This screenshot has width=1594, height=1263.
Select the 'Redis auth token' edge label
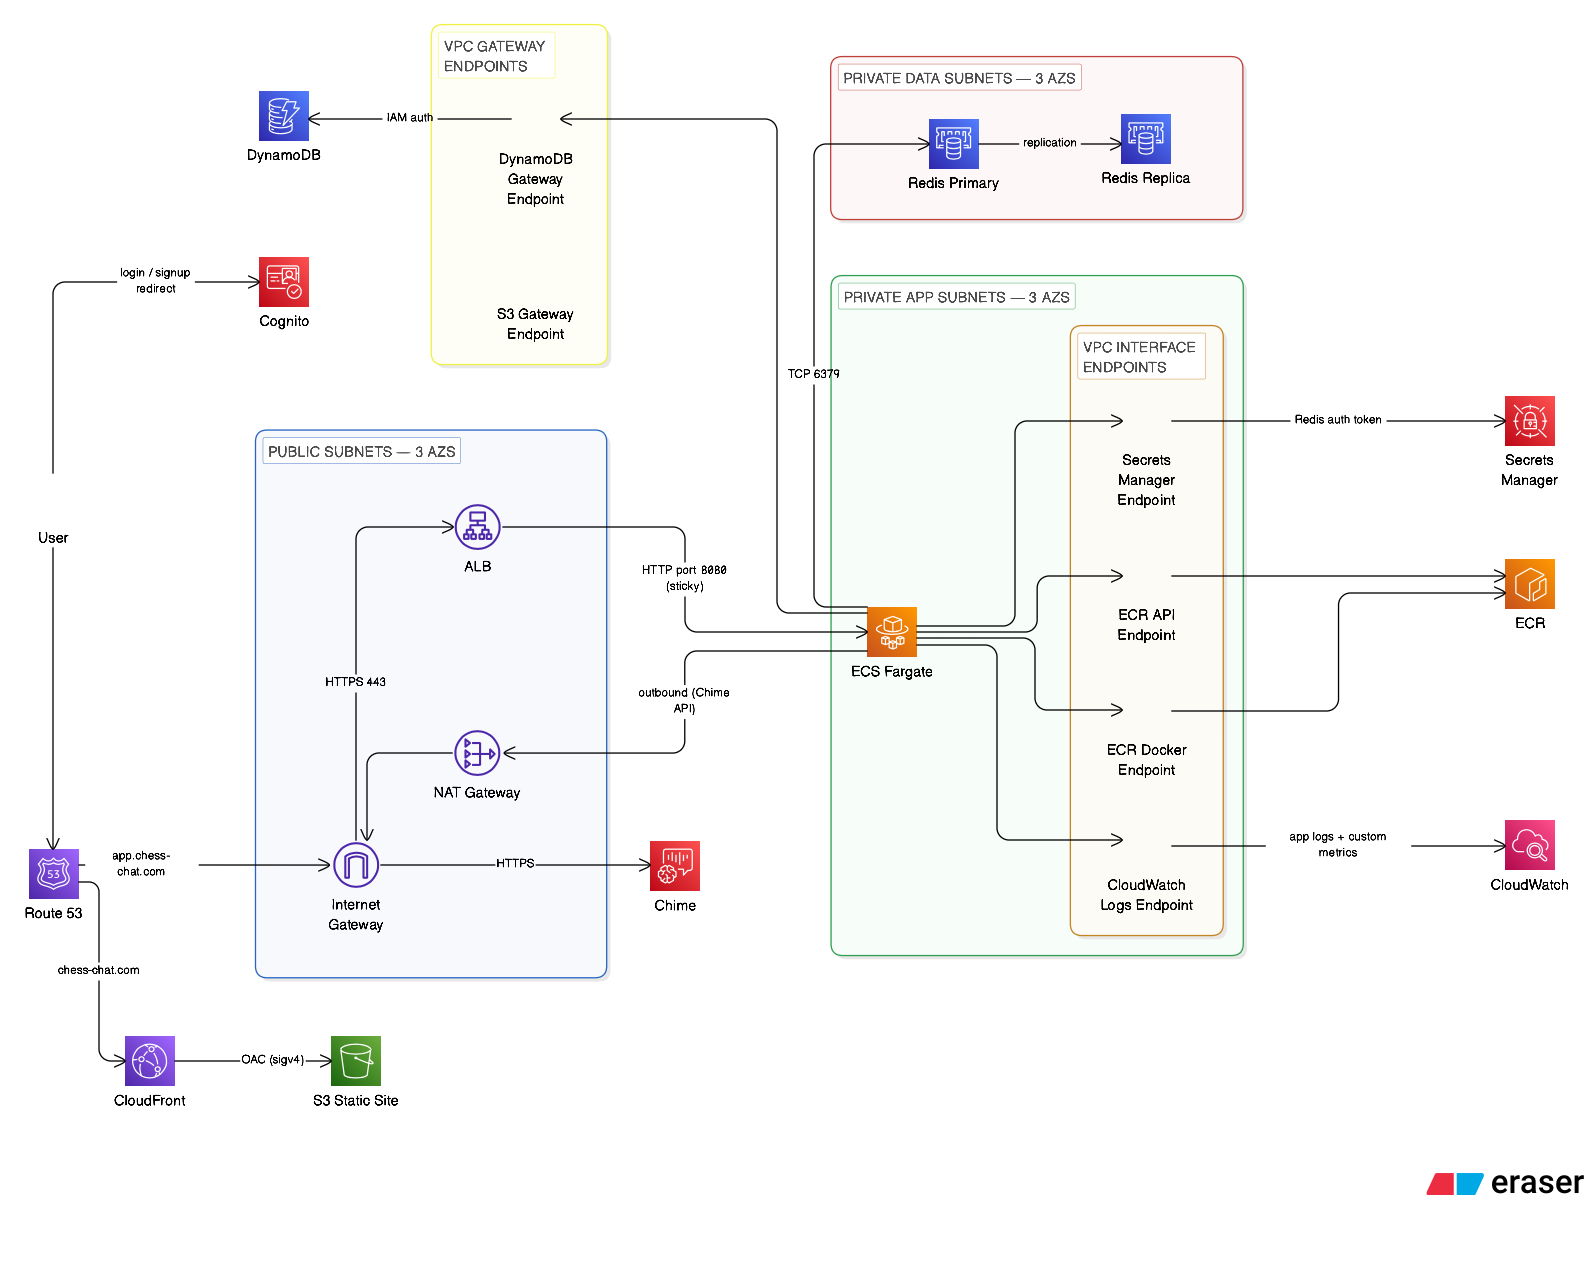[x=1338, y=420]
